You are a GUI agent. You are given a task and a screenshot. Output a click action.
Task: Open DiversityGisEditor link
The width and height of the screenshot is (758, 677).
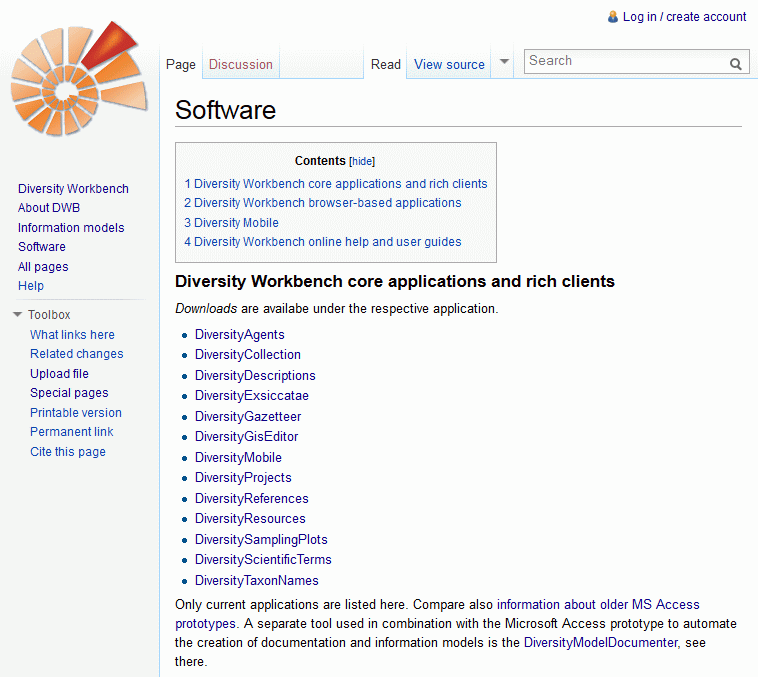point(246,437)
